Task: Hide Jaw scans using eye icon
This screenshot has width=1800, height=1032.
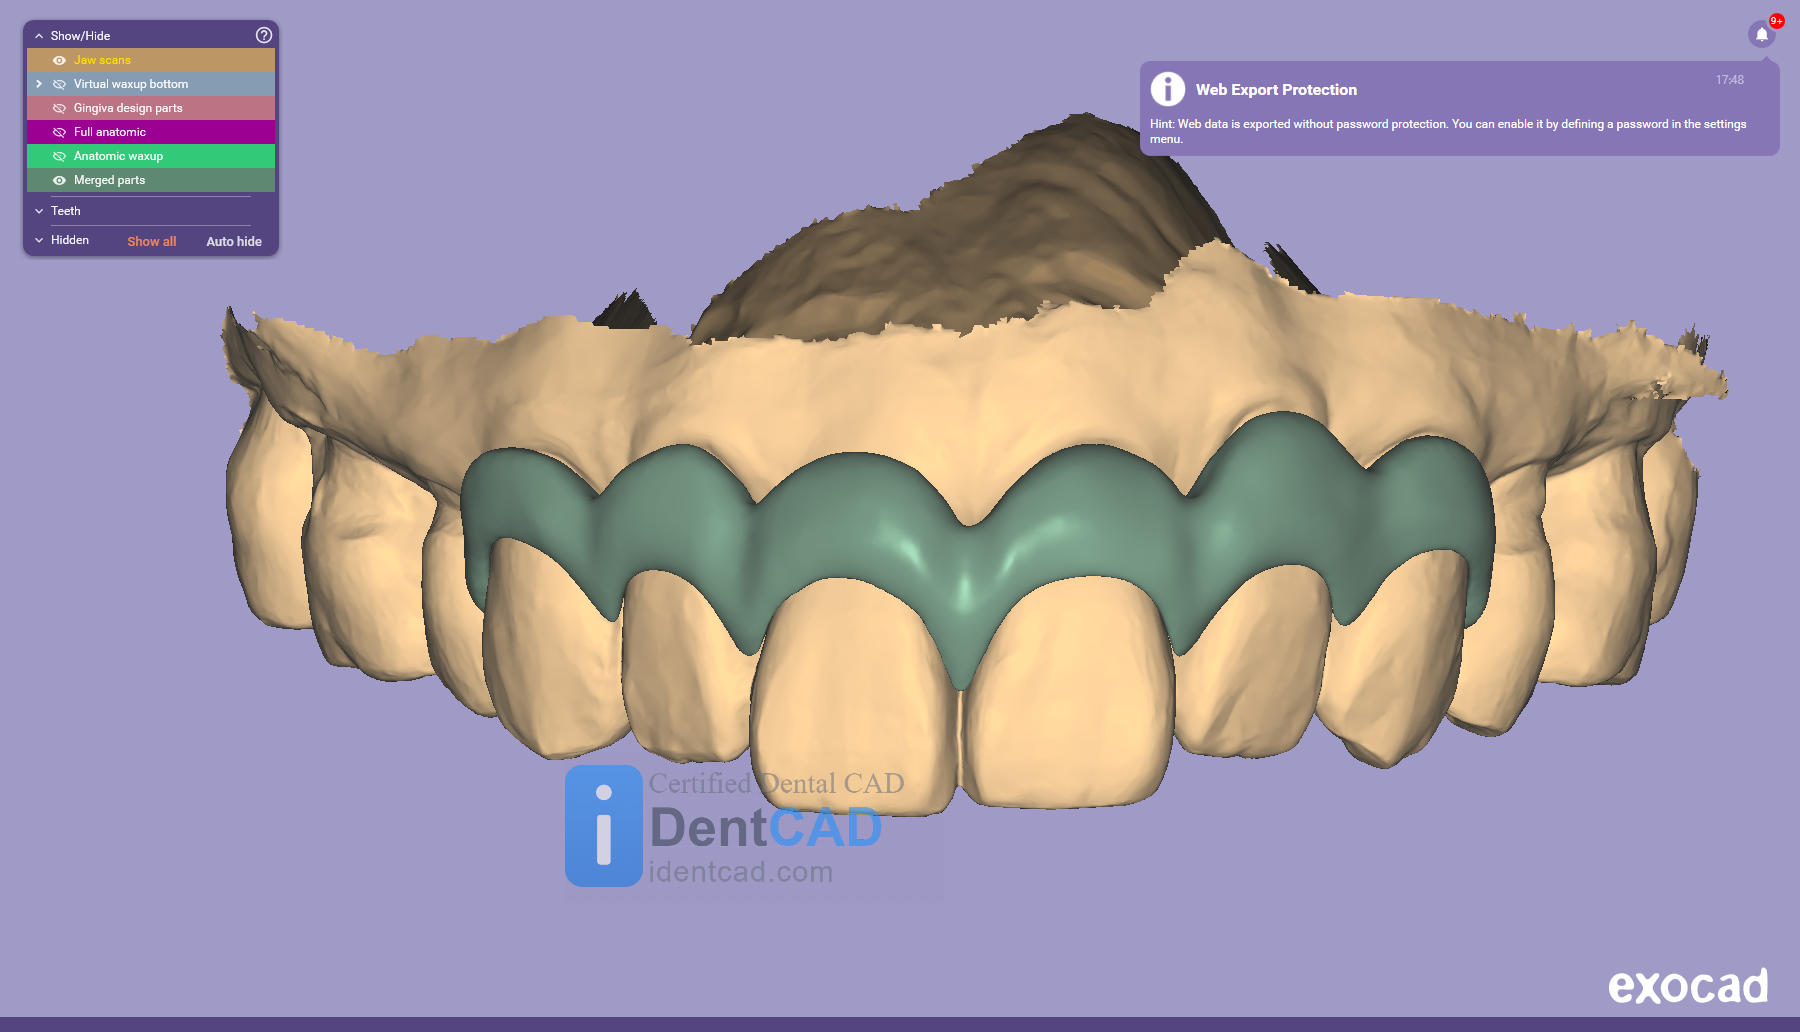Action: click(x=59, y=60)
